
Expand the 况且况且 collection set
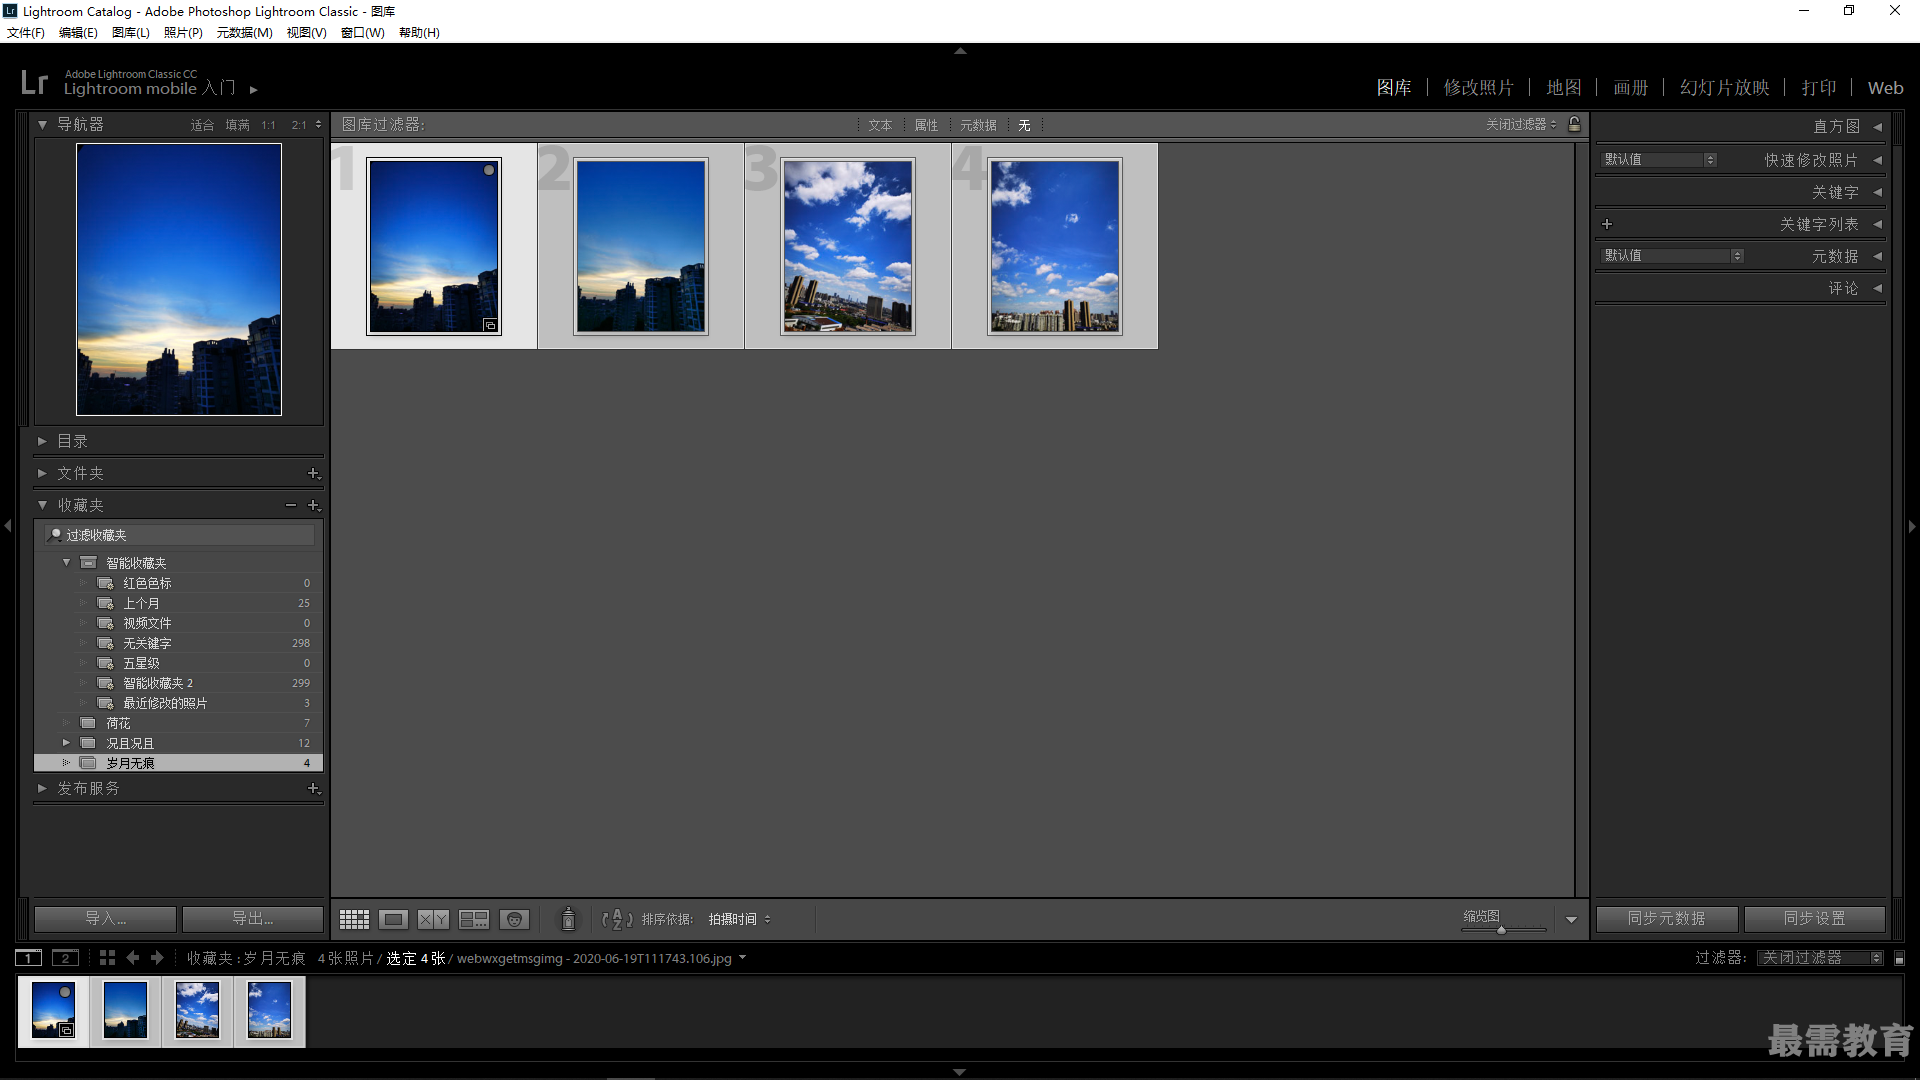coord(66,743)
